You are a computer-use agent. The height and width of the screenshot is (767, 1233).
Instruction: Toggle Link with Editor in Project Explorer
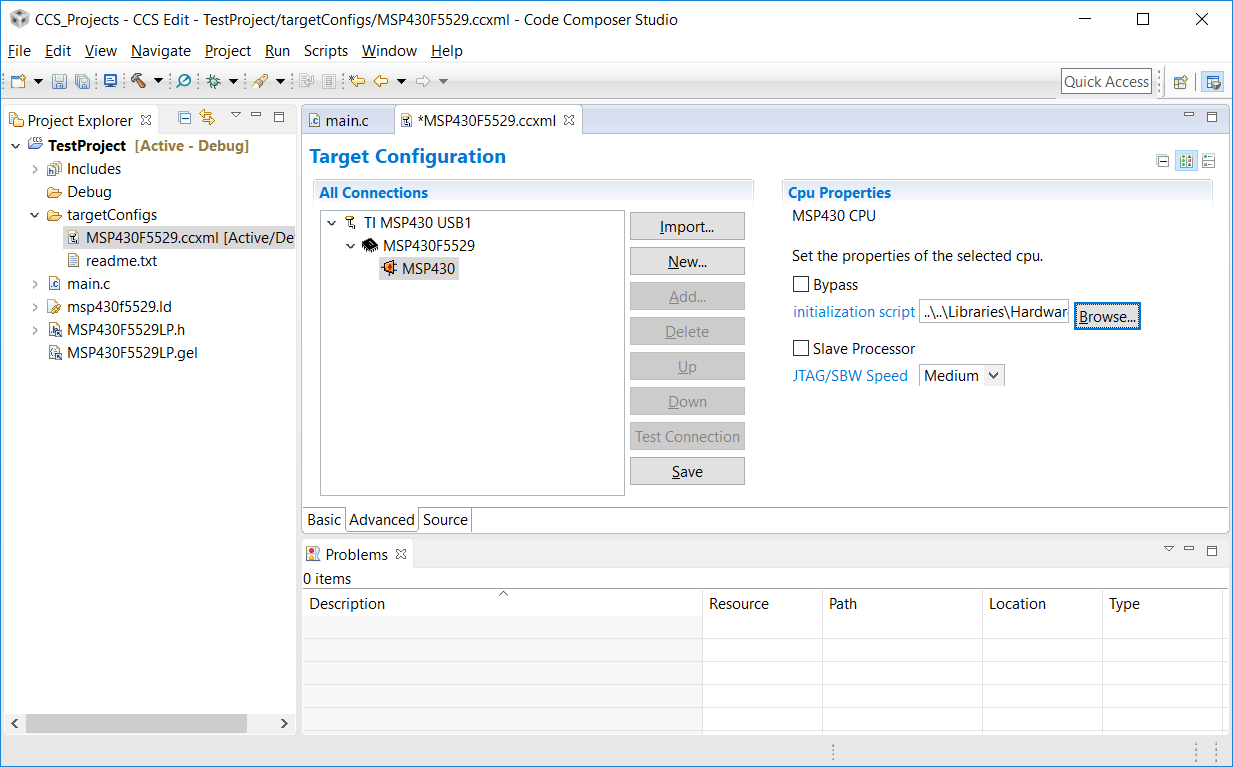(207, 118)
